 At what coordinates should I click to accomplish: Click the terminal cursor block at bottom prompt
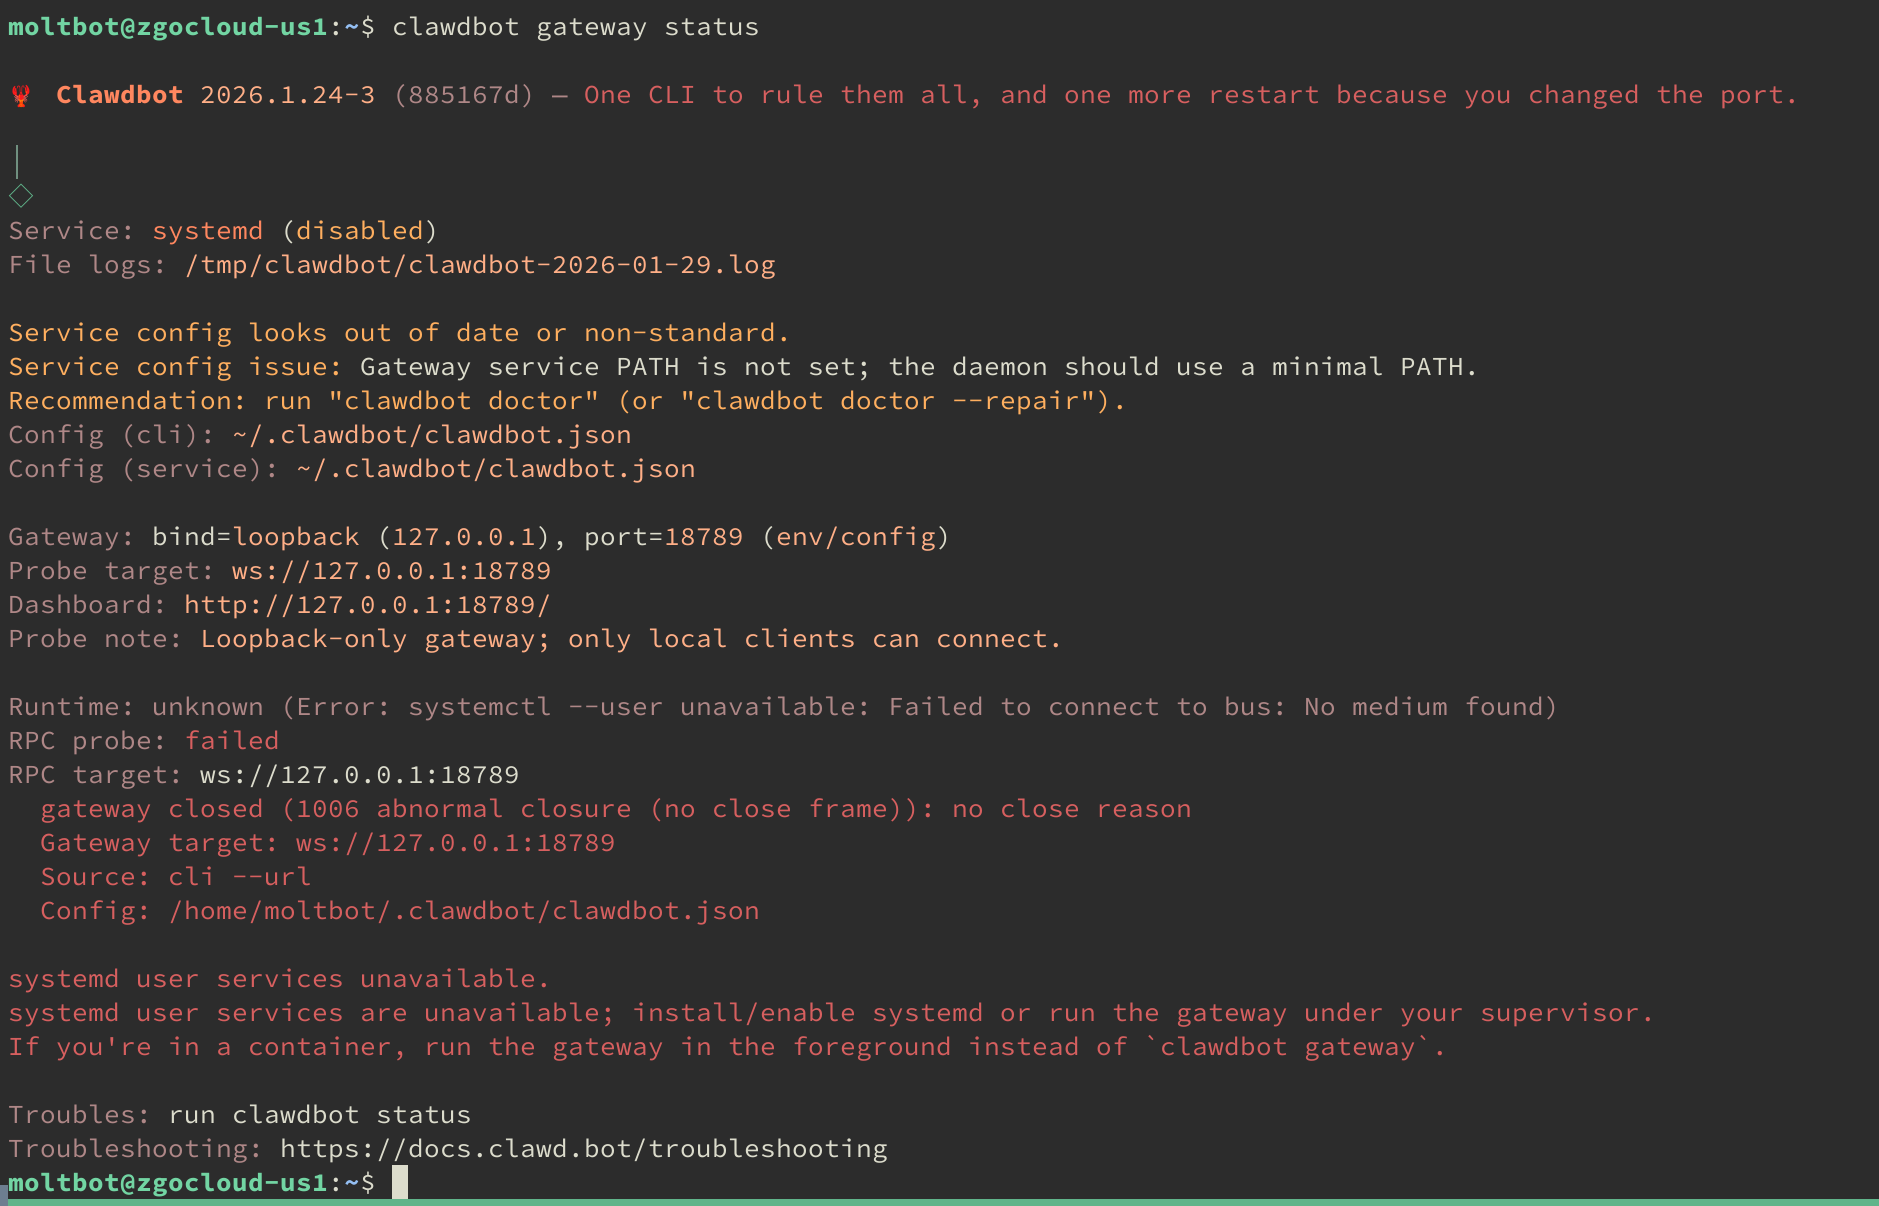[x=400, y=1182]
